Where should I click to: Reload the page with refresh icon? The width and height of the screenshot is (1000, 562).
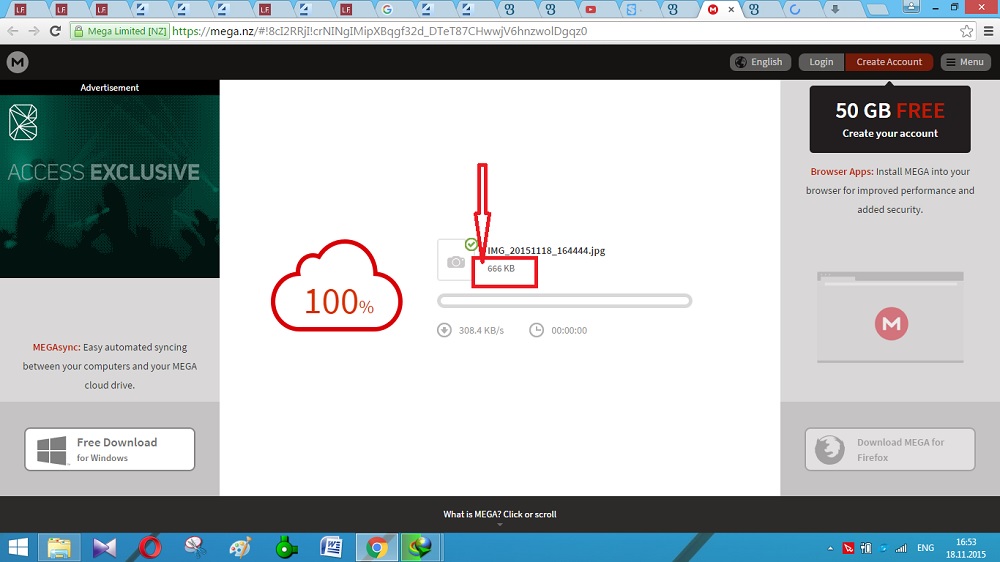(x=55, y=31)
